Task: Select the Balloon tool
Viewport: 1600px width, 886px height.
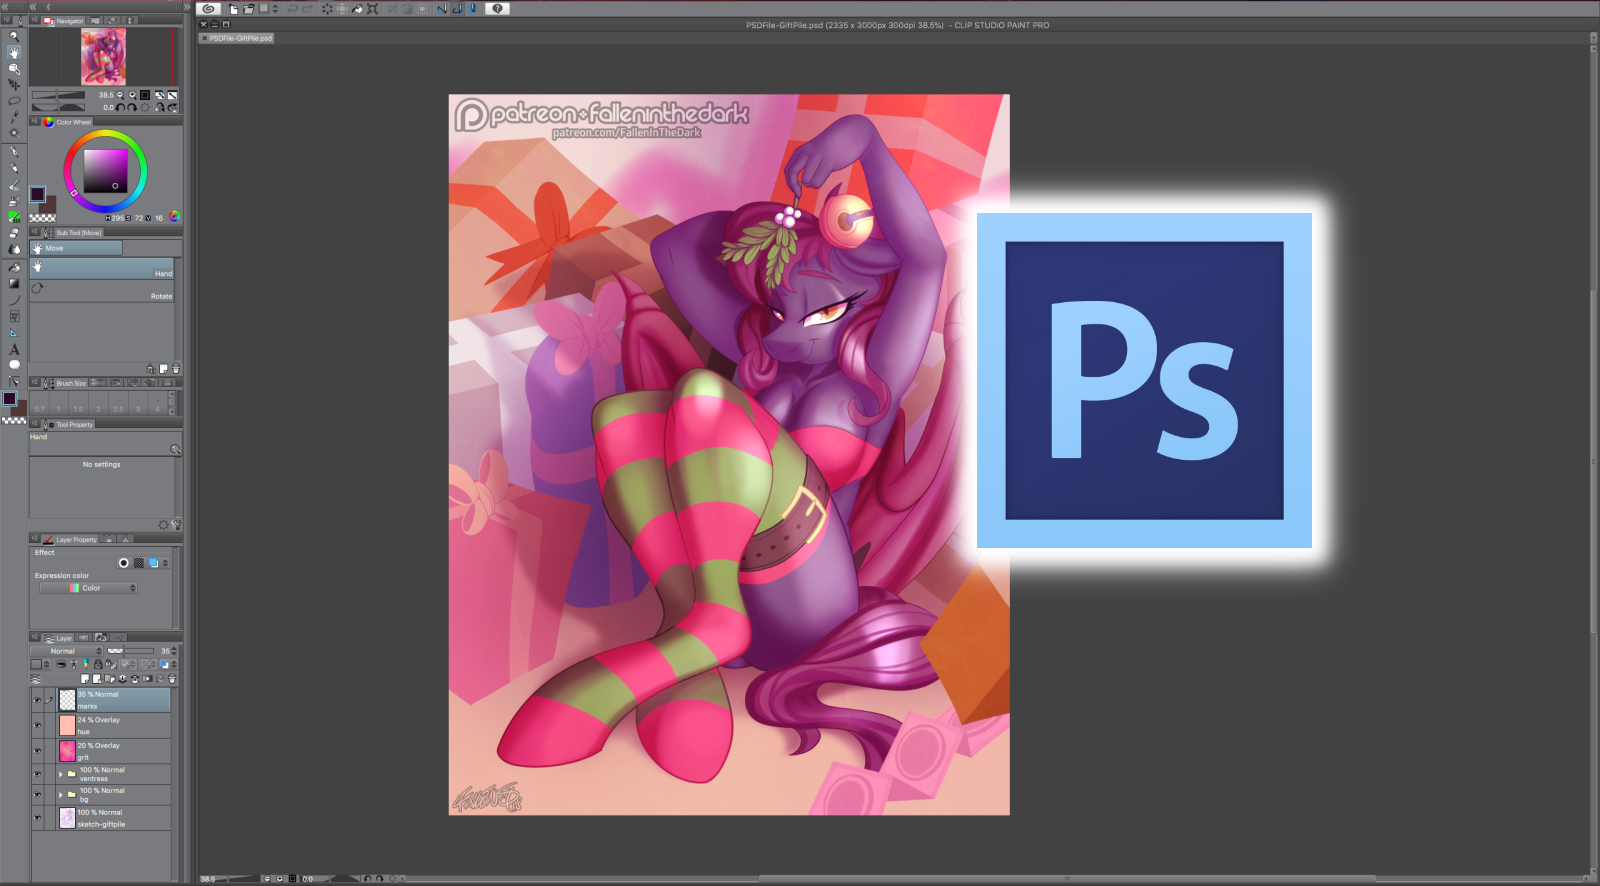Action: coord(14,365)
